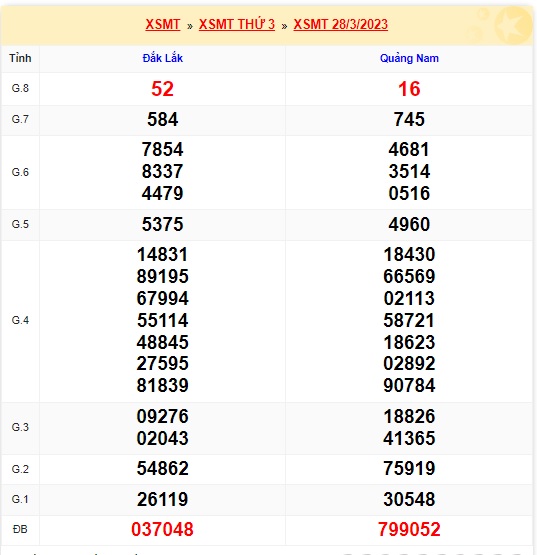
Task: Click the G.1 number 26119
Action: coord(162,500)
